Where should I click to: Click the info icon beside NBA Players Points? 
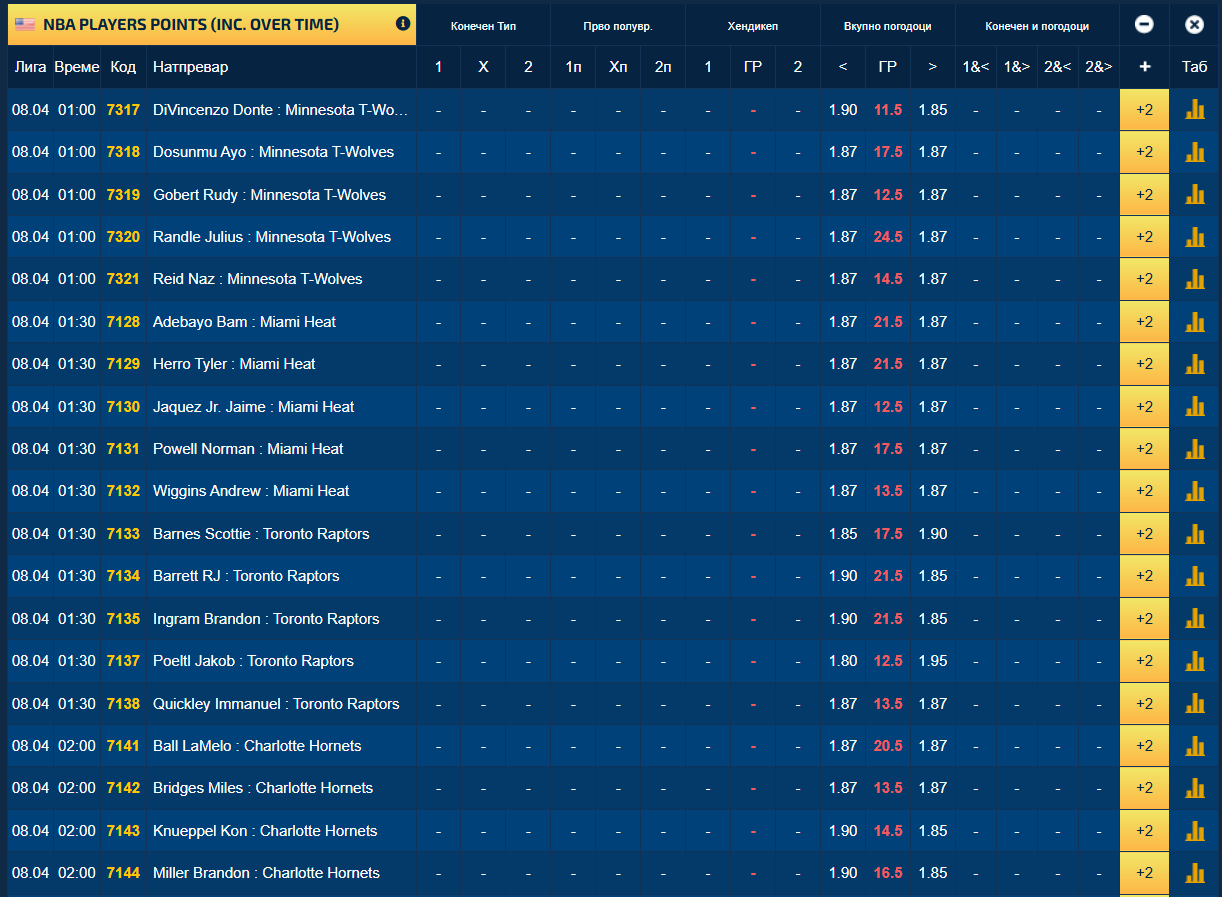403,24
